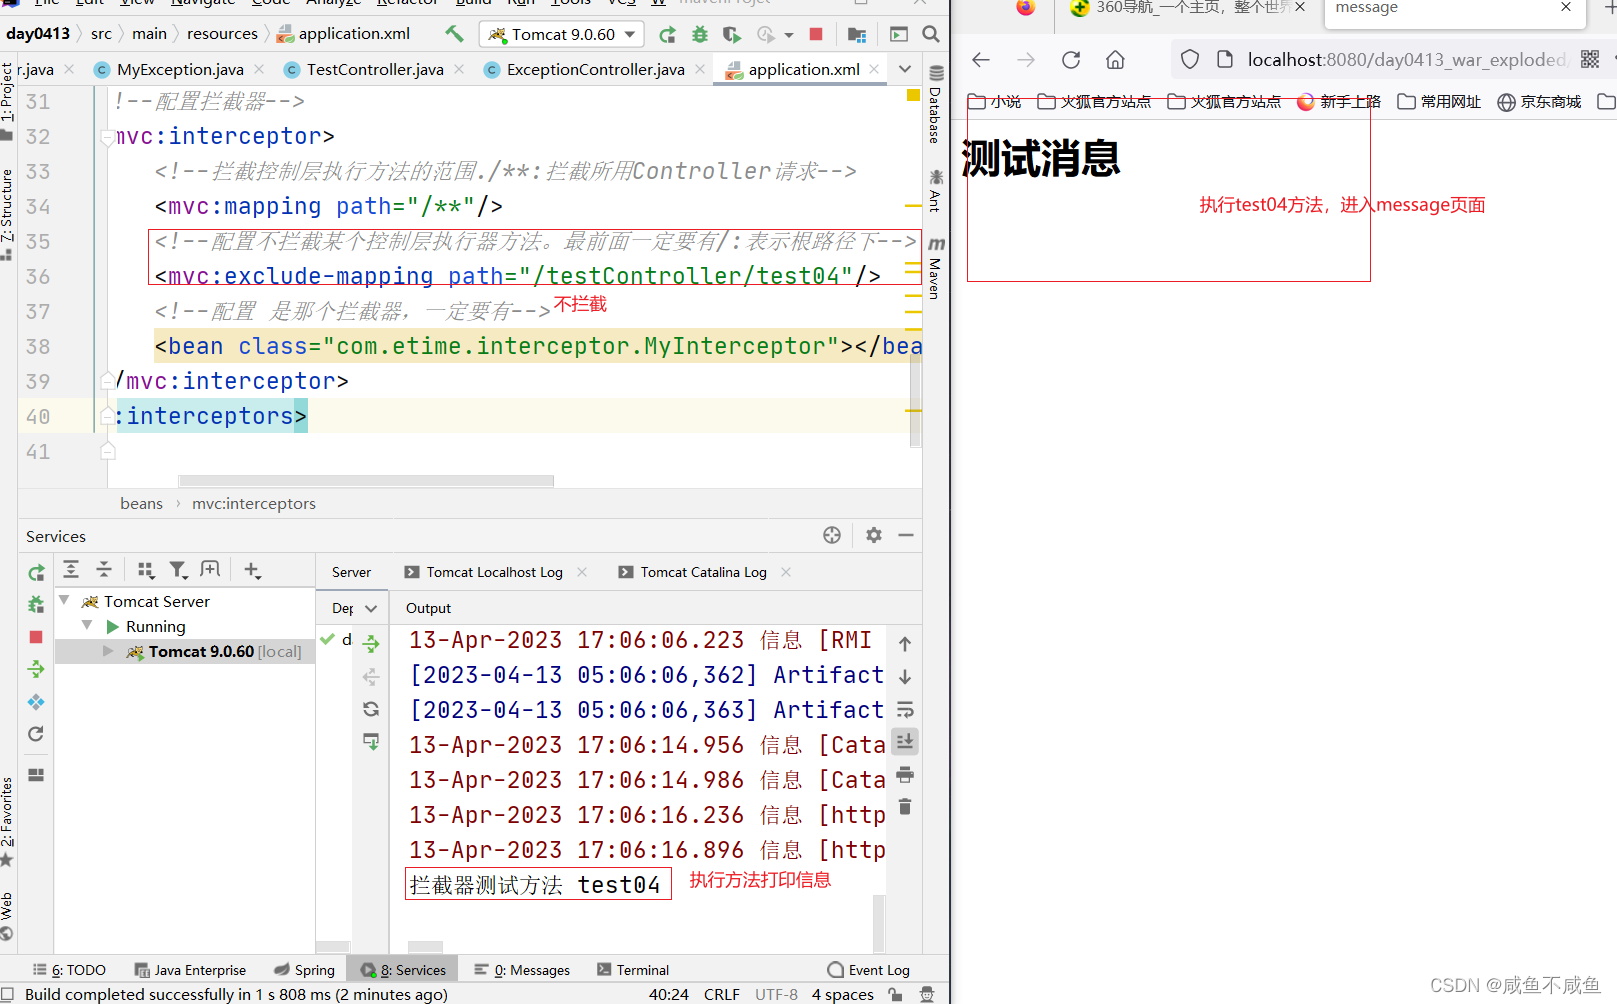
Task: Print console output with printer icon
Action: click(x=905, y=775)
